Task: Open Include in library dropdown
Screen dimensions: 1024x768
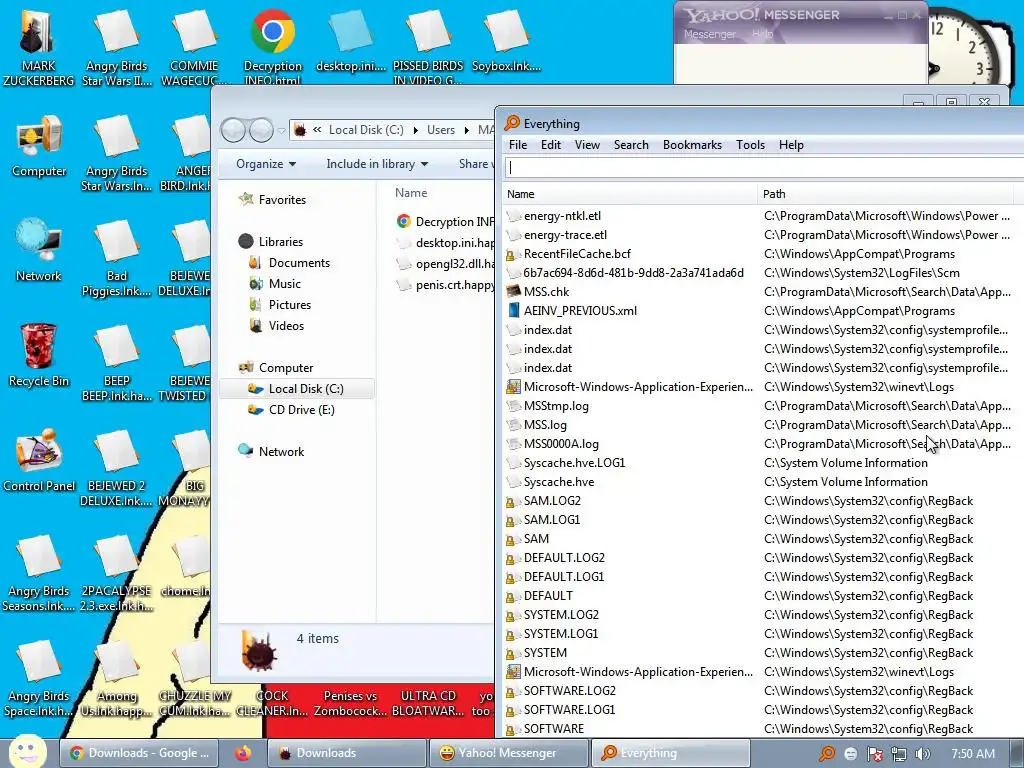Action: [377, 164]
